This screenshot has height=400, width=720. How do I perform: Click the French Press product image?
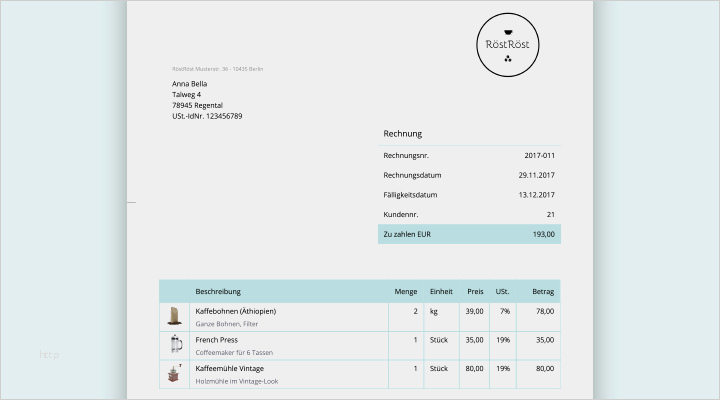175,345
